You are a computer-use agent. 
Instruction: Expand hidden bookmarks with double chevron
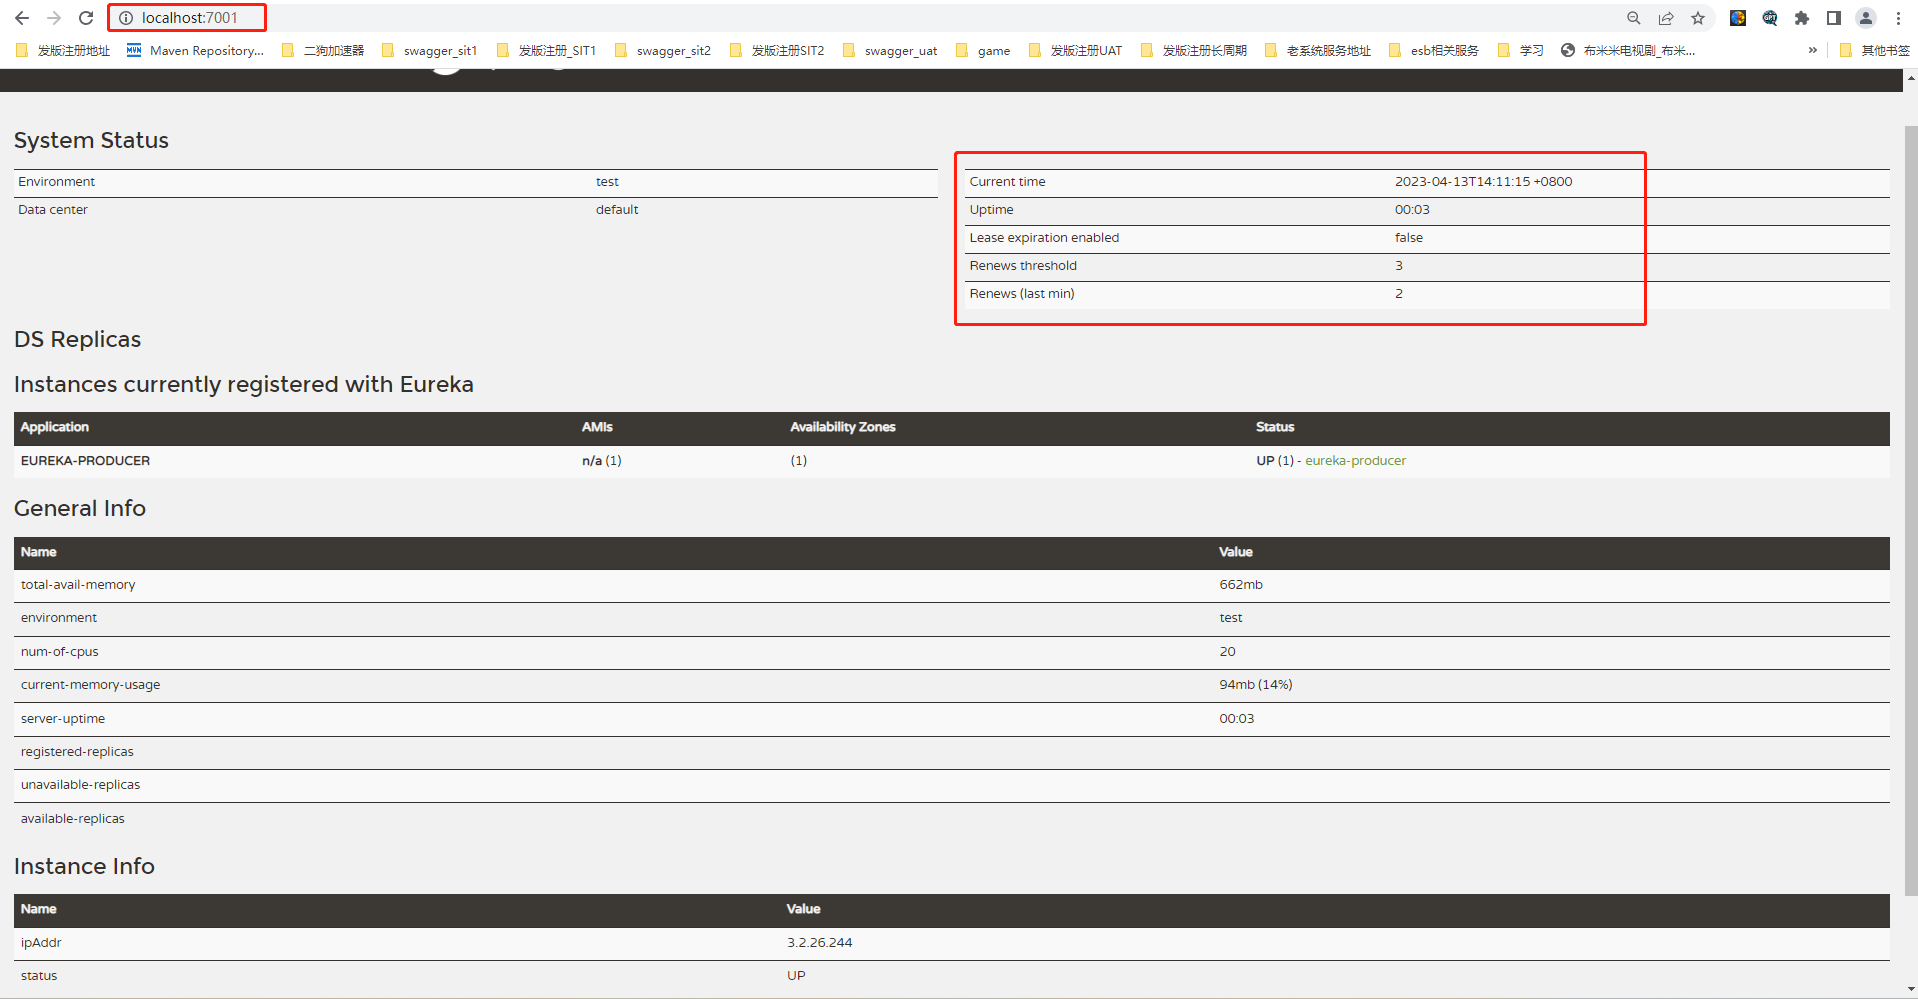pos(1812,50)
